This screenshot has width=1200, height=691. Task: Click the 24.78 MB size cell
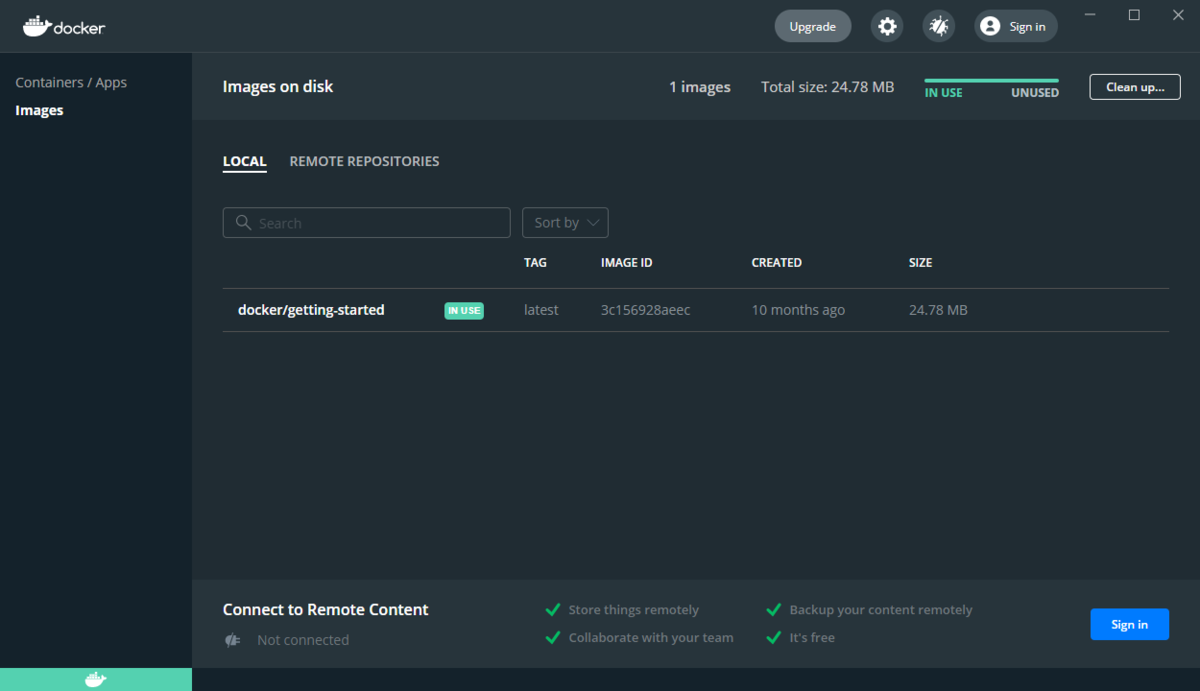point(938,310)
